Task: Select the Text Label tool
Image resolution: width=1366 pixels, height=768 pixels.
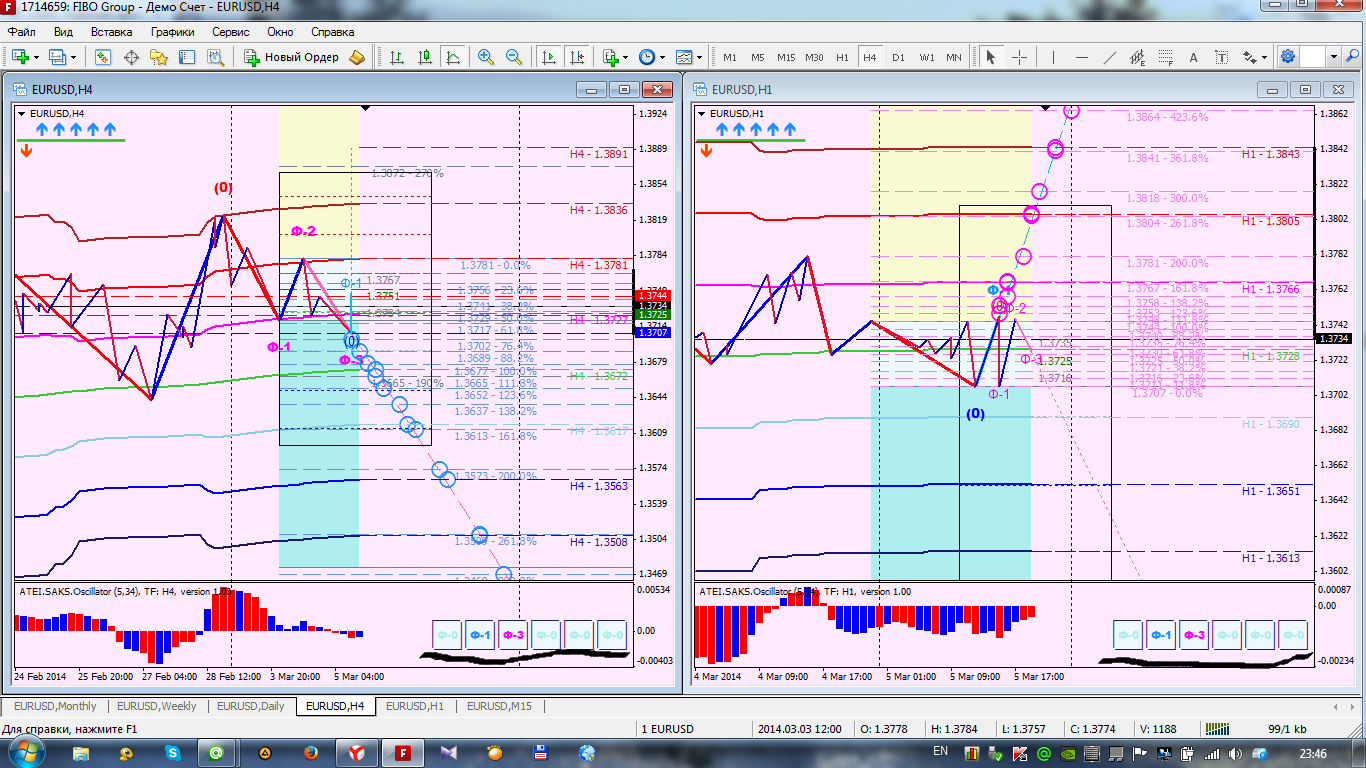Action: [1222, 57]
